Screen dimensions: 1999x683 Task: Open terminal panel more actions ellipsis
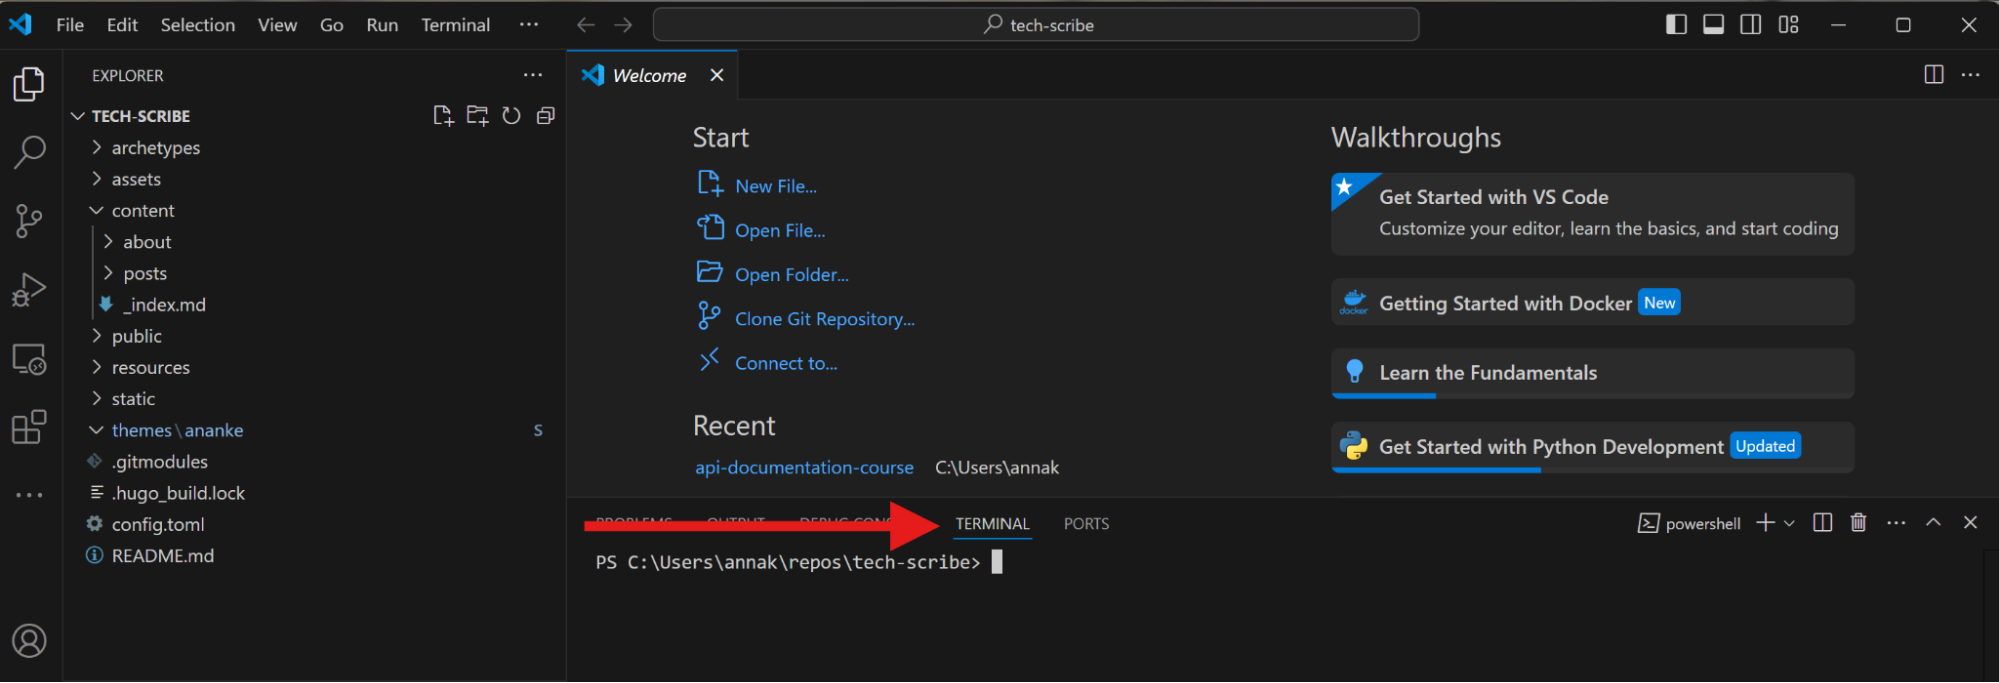(x=1896, y=523)
